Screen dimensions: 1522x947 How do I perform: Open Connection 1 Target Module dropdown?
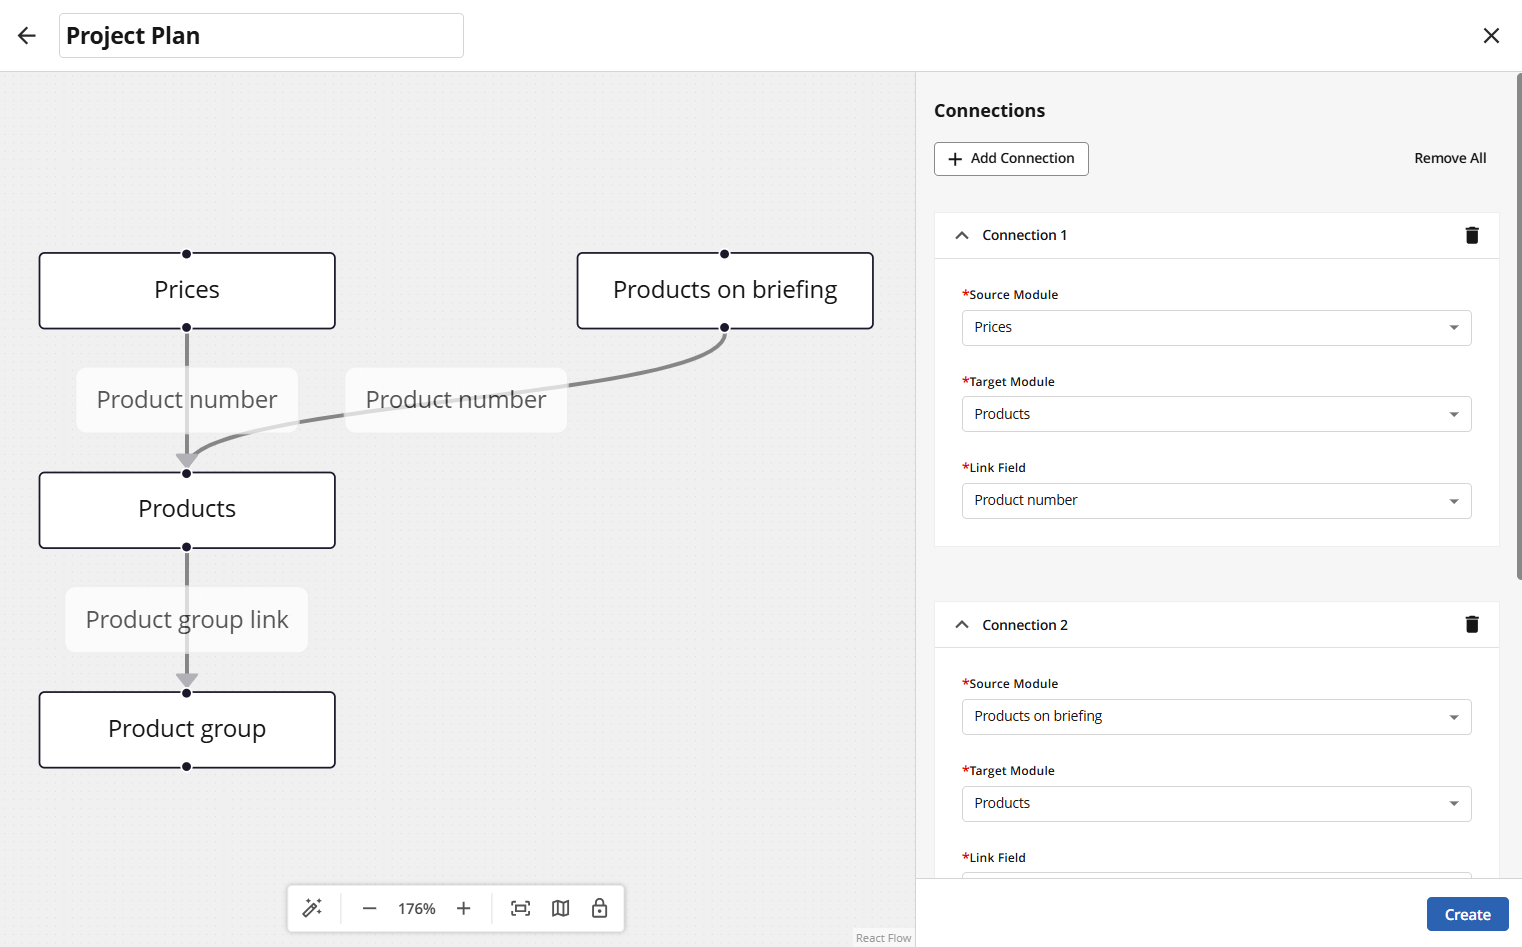pyautogui.click(x=1216, y=414)
